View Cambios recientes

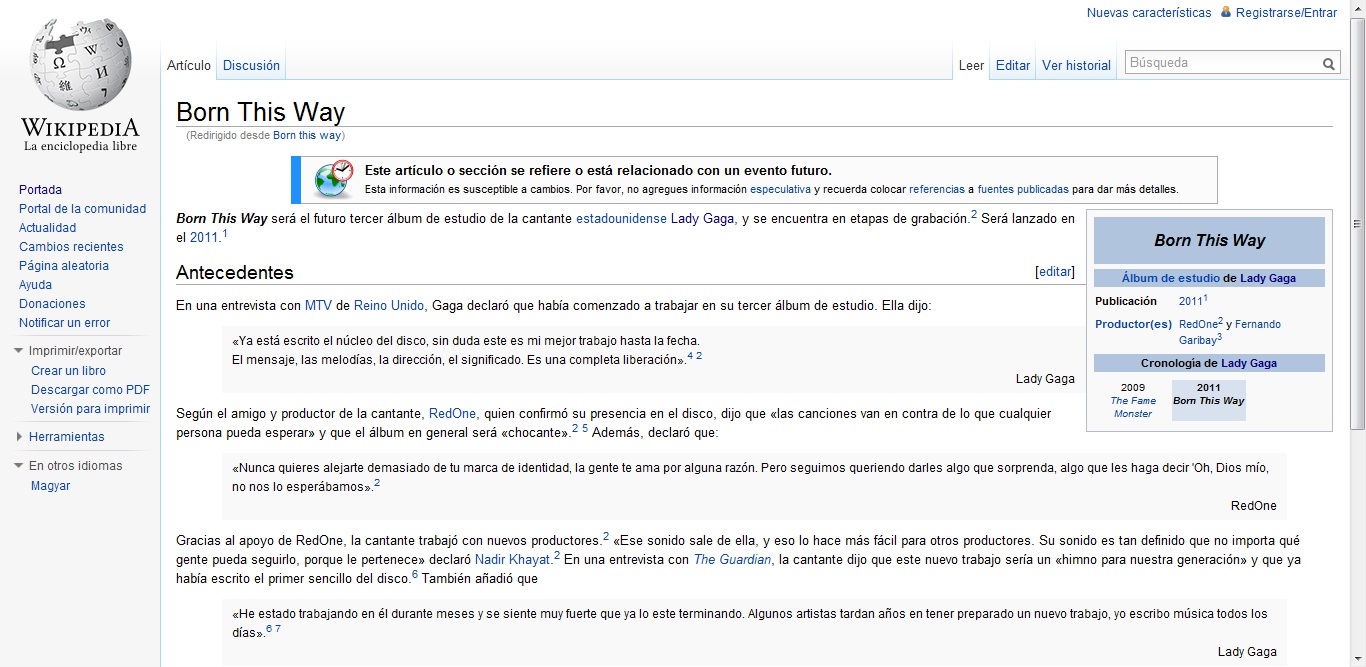coord(71,247)
